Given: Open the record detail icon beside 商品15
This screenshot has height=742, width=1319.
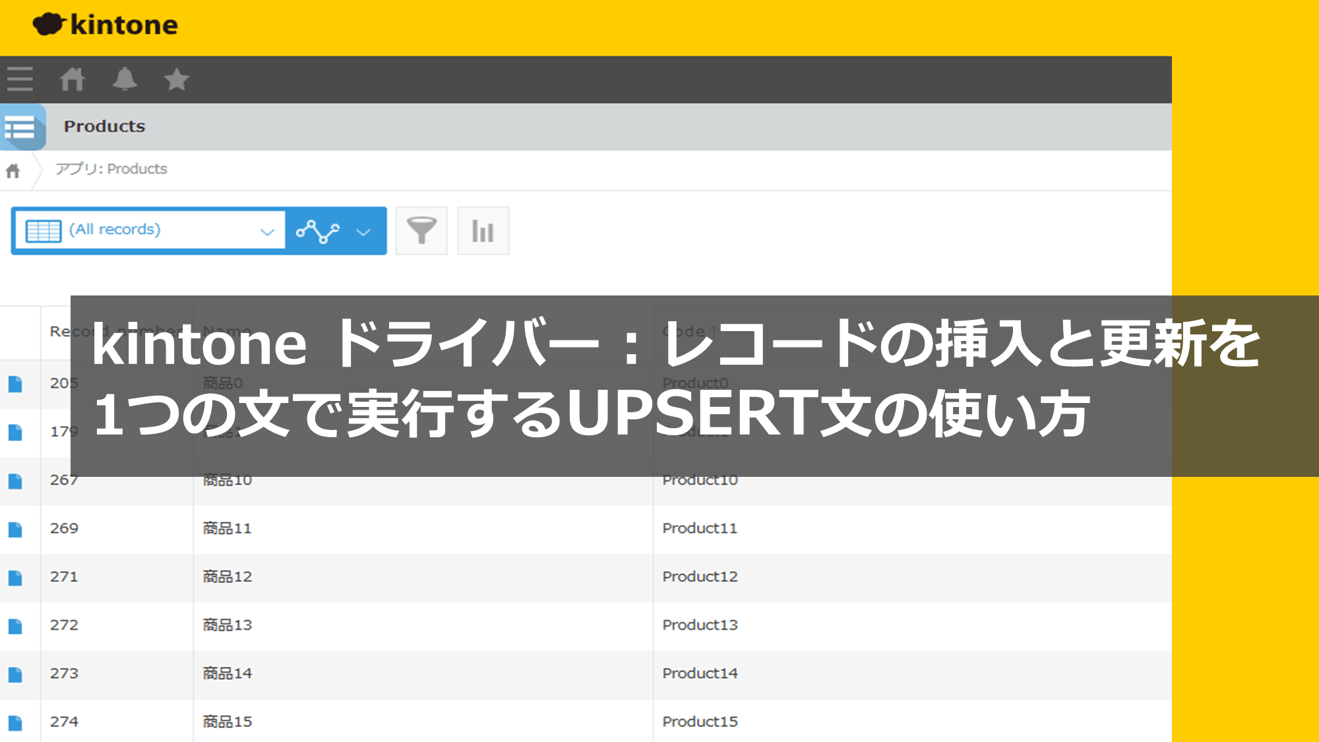Looking at the screenshot, I should coord(17,721).
